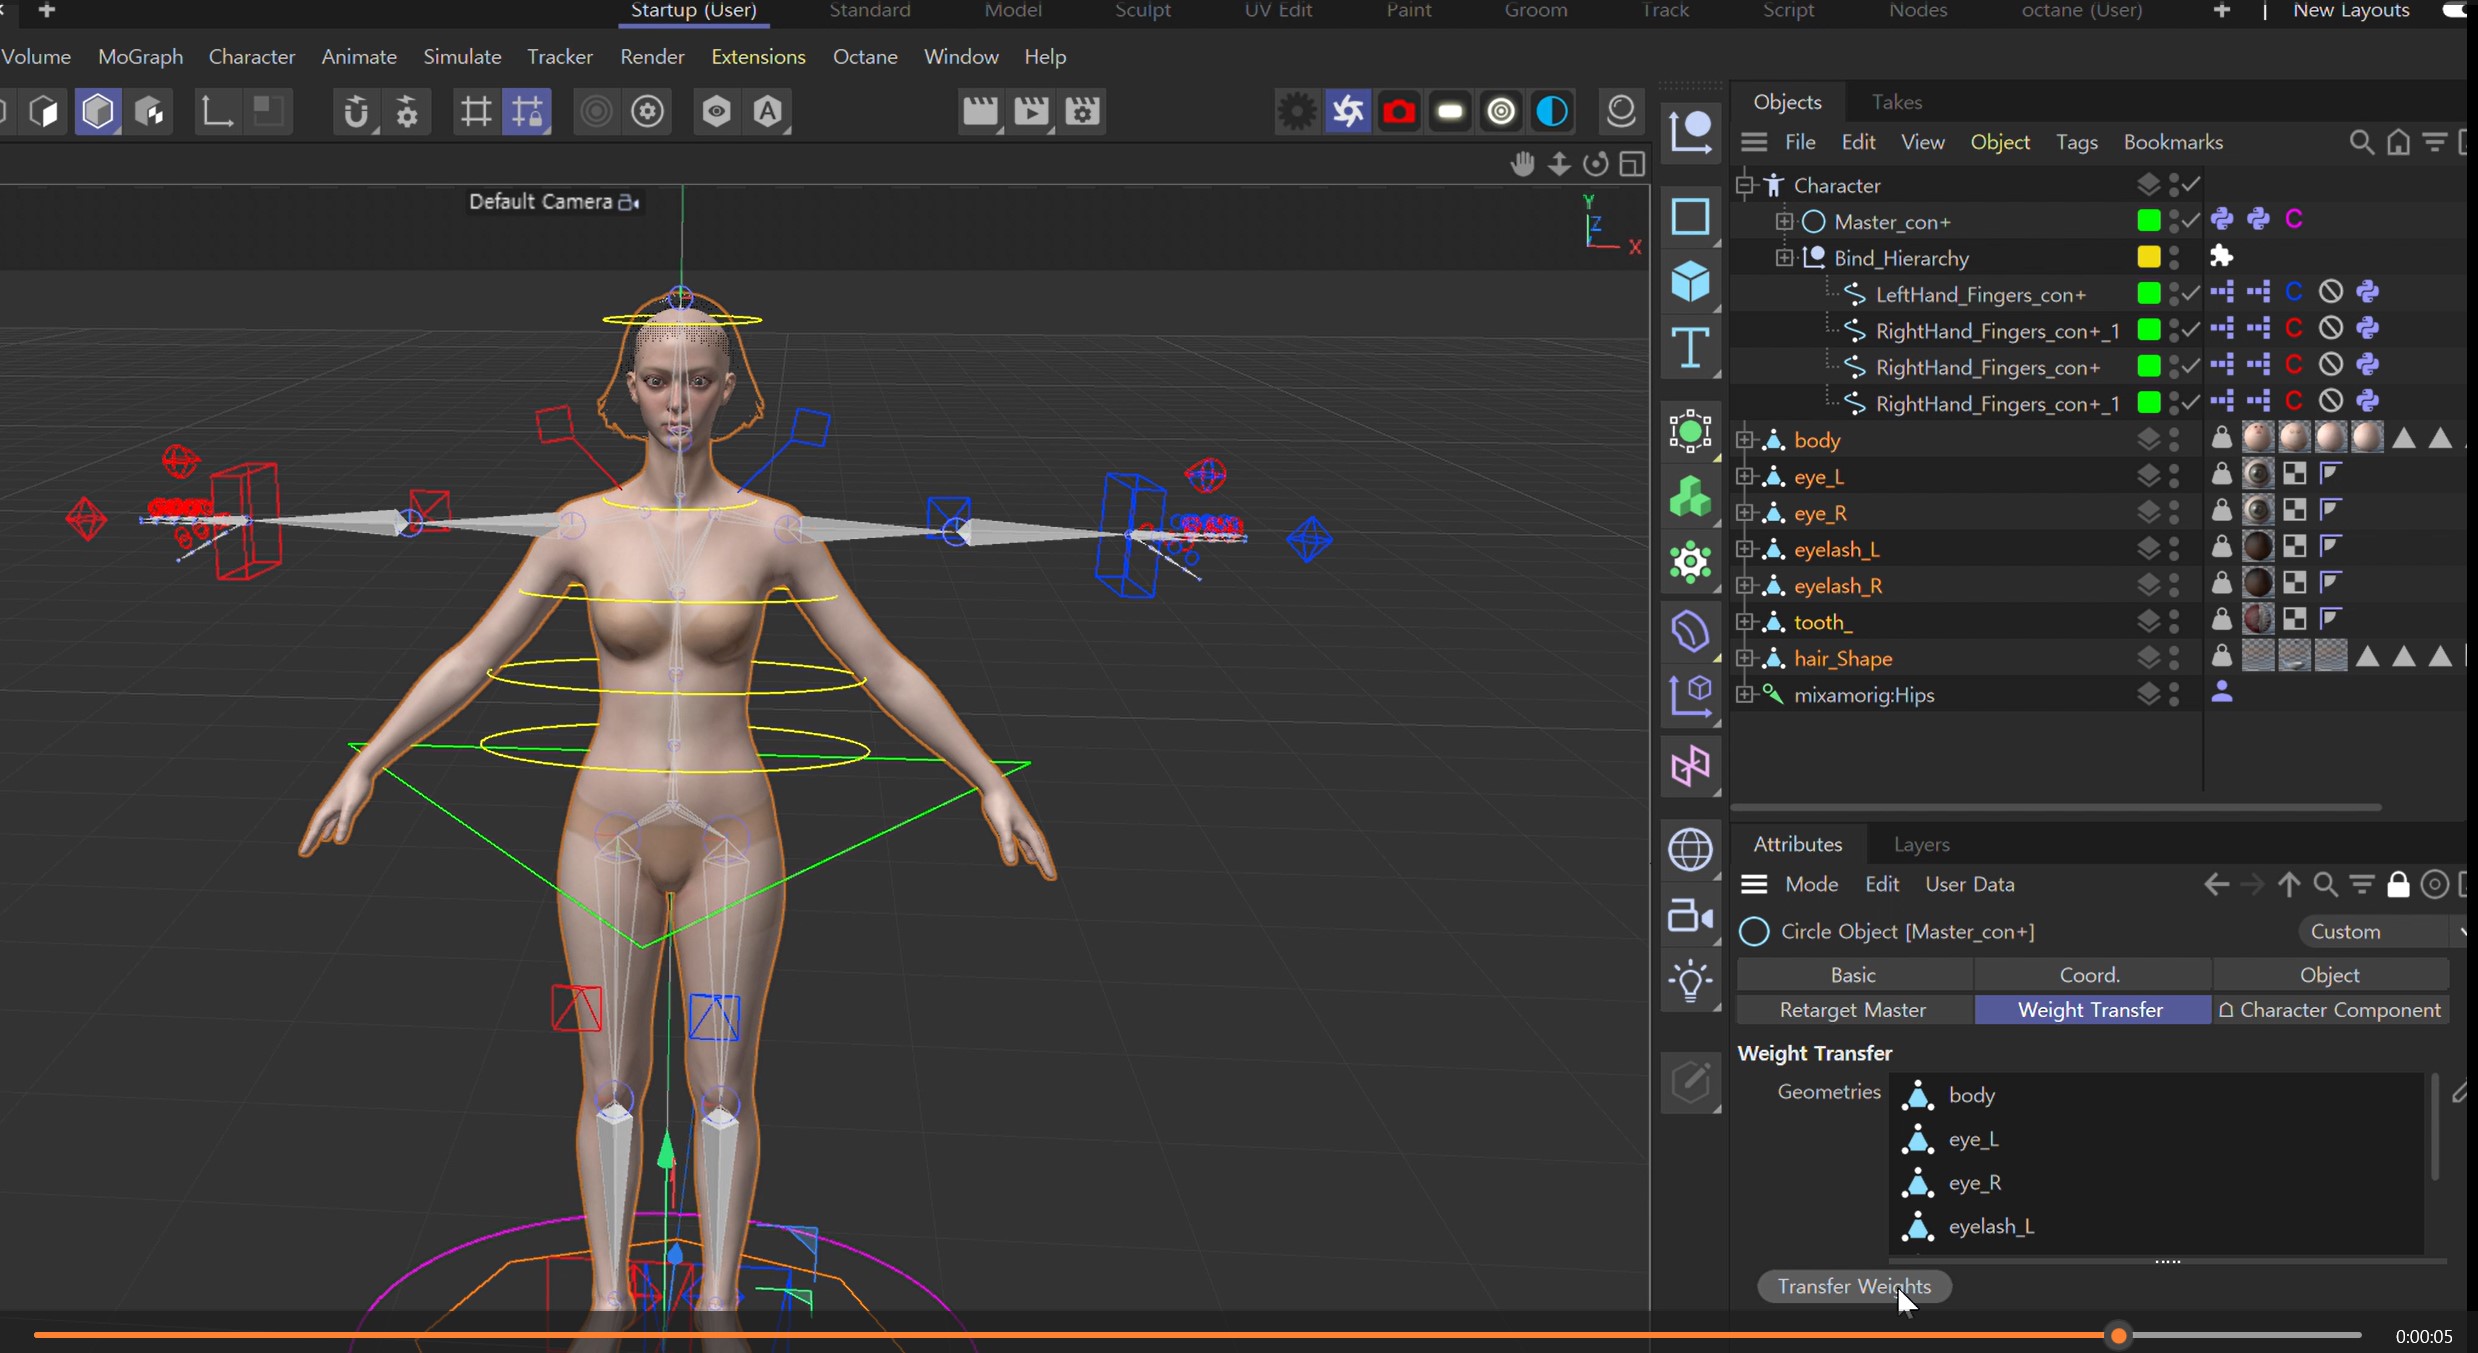Click the New Layouts button
2478x1353 pixels.
click(x=2350, y=11)
